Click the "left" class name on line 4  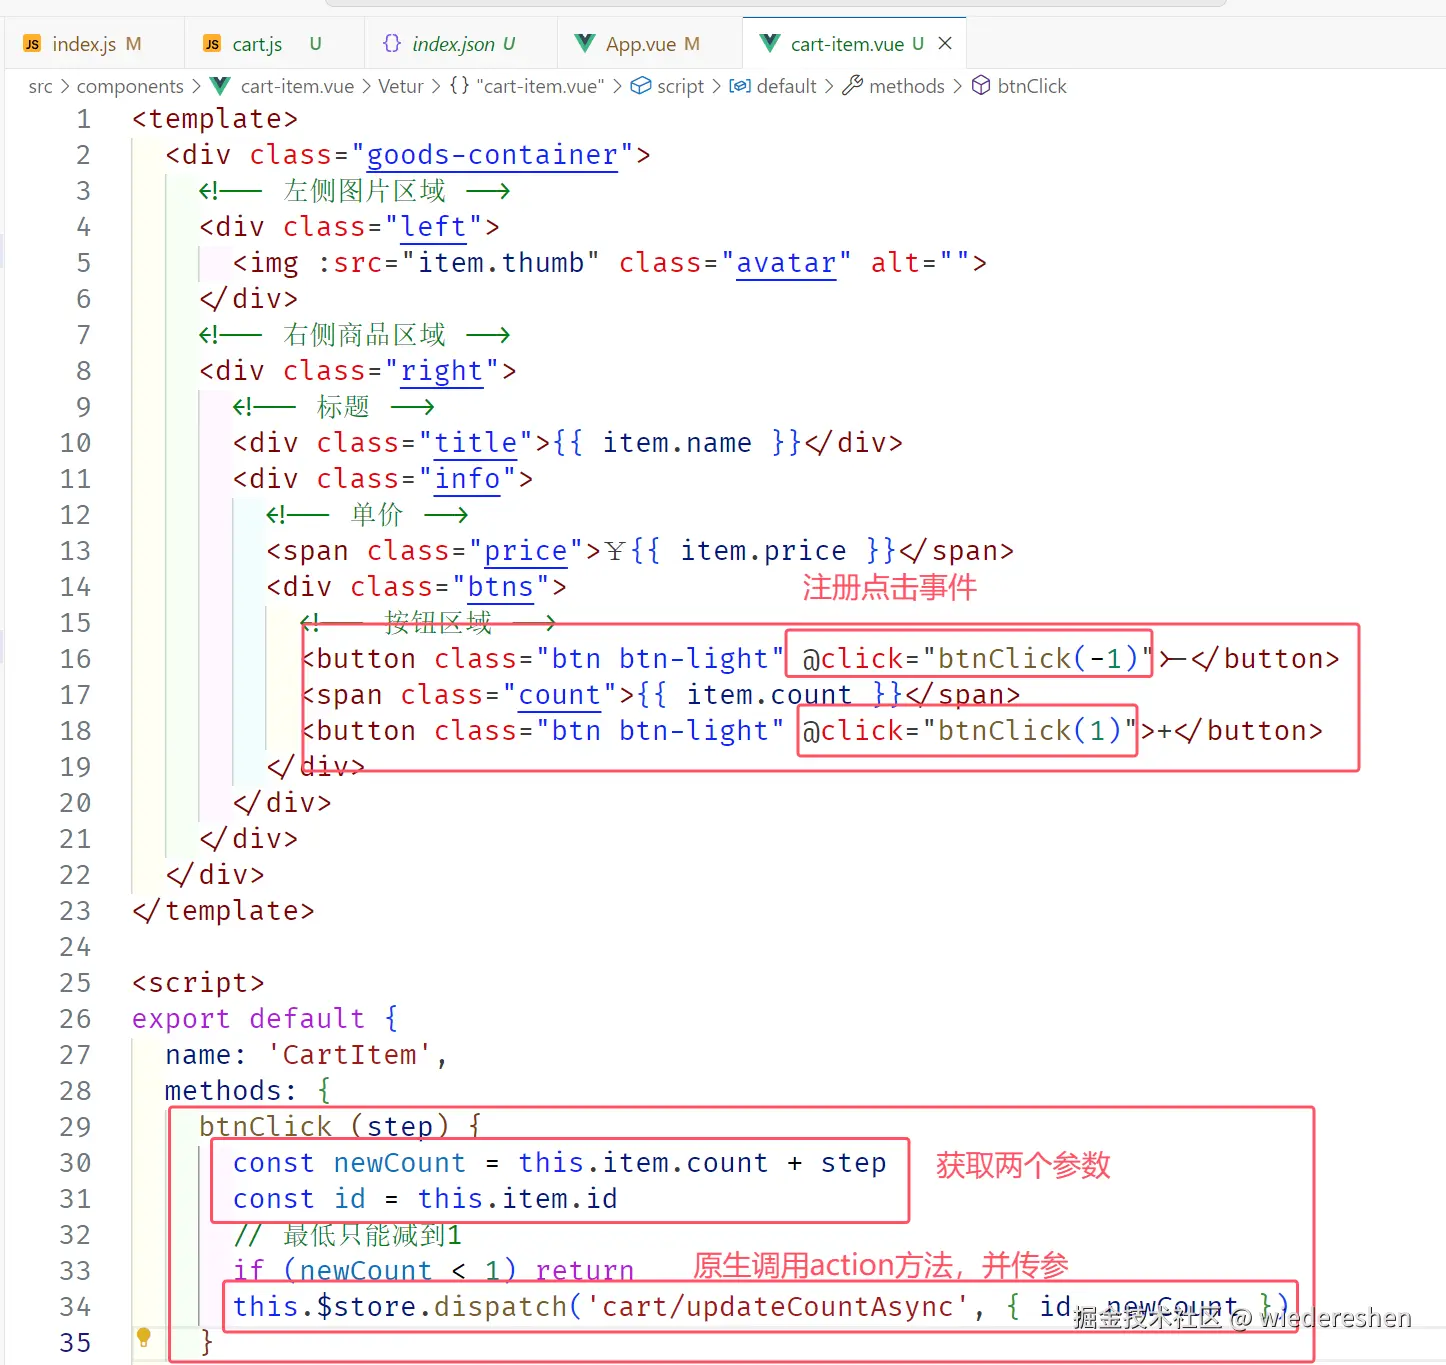tap(434, 227)
